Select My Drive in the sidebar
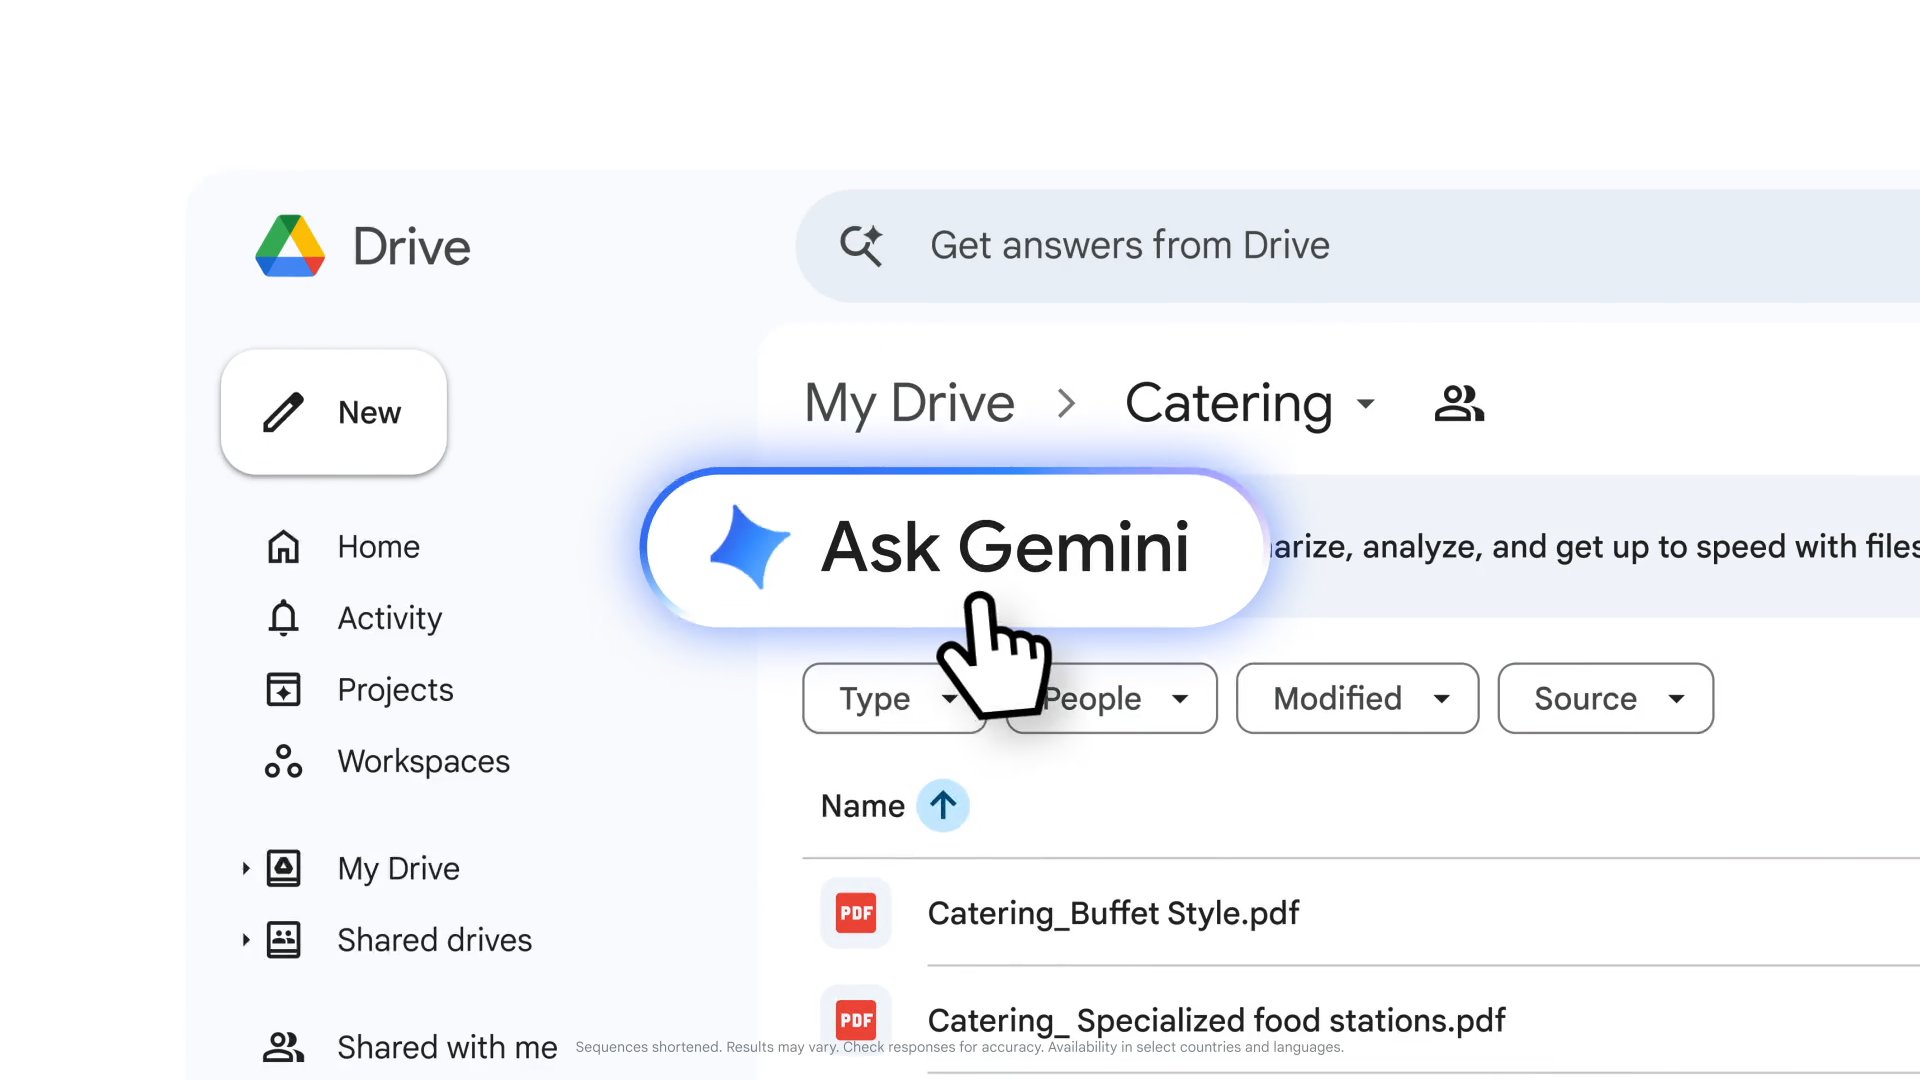 (x=398, y=868)
